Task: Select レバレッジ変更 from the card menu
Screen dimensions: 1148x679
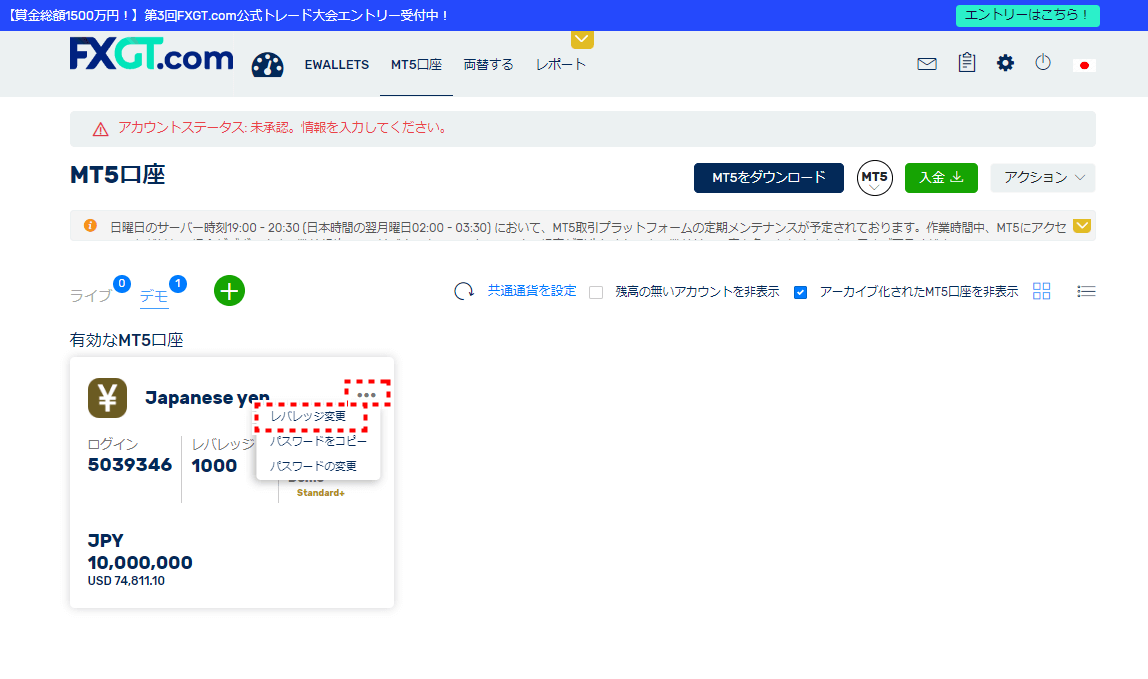Action: [308, 416]
